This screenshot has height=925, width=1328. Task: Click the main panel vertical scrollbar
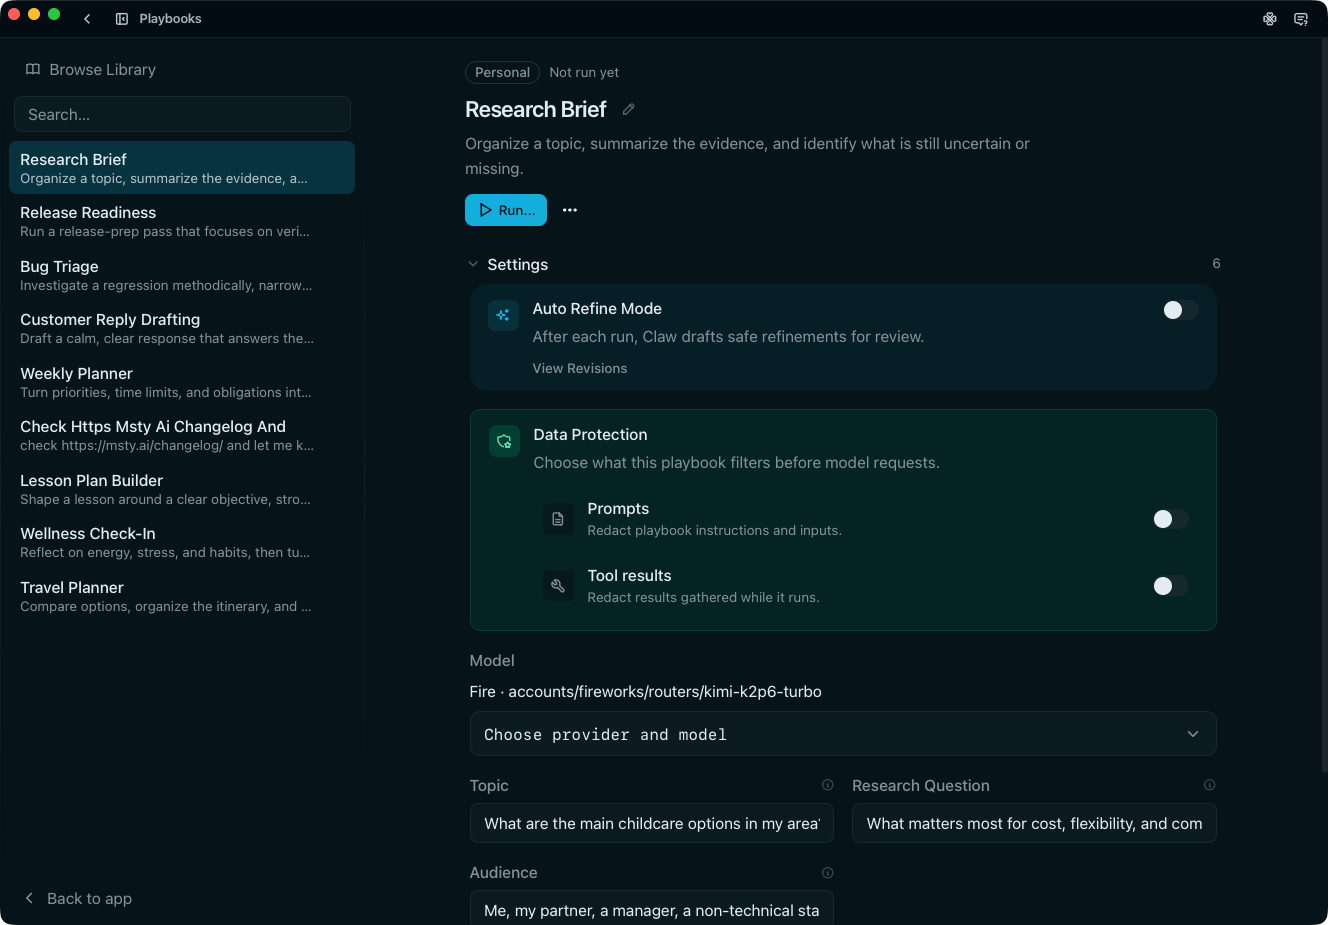pos(1324,405)
